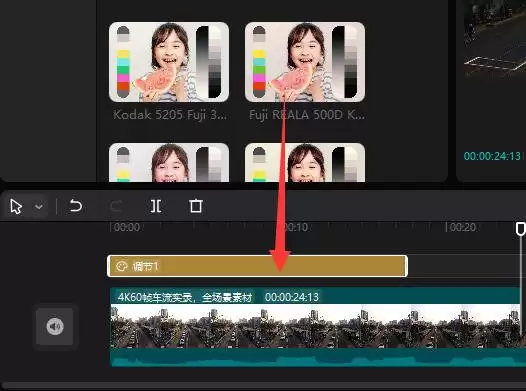
Task: Delete the selected clip
Action: (196, 206)
